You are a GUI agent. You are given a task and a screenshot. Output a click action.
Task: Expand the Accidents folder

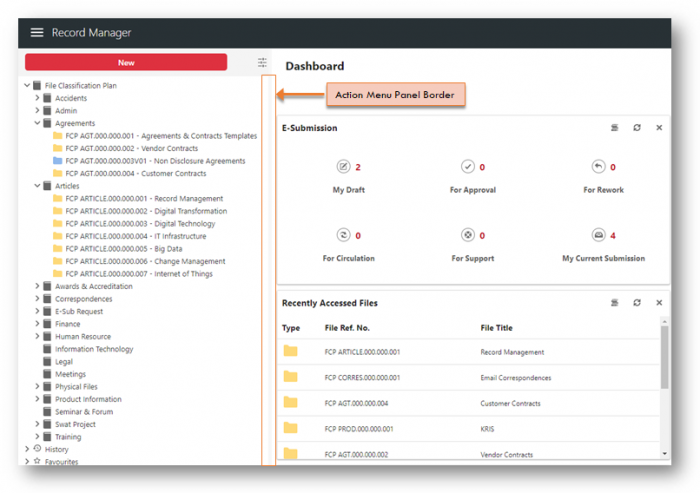[37, 98]
